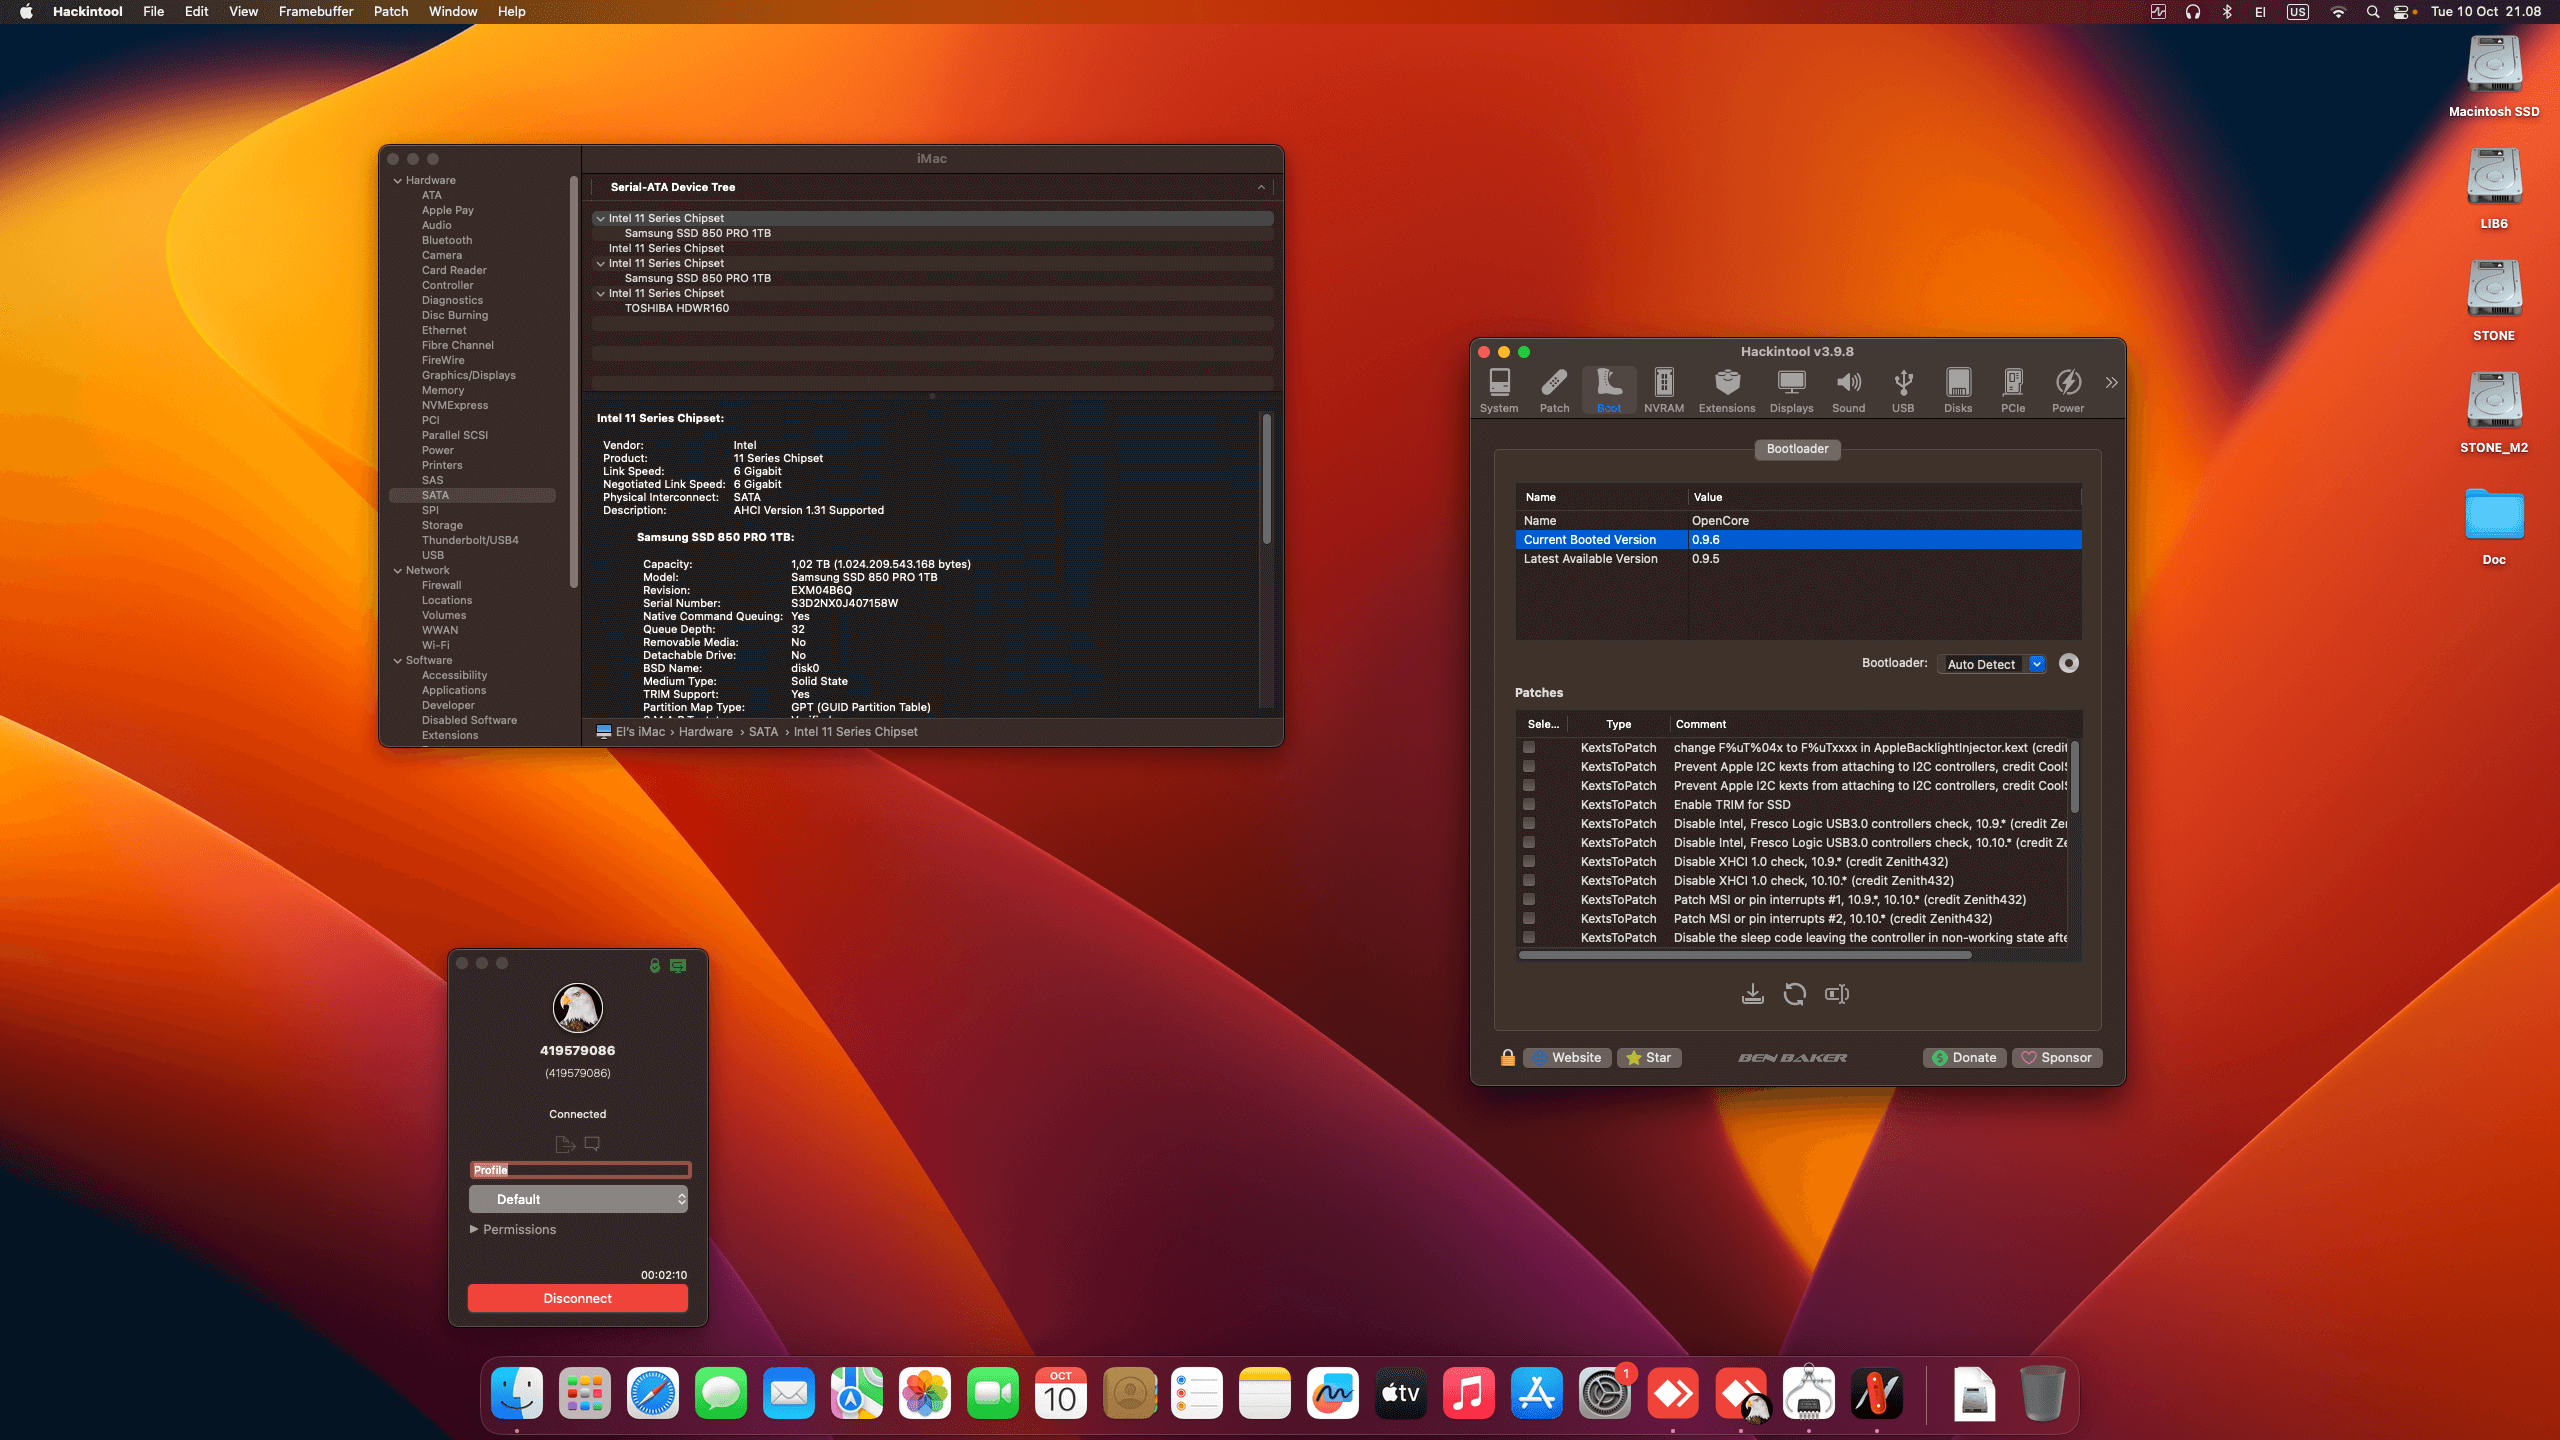
Task: View USB information in Hackintool
Action: (x=1903, y=390)
